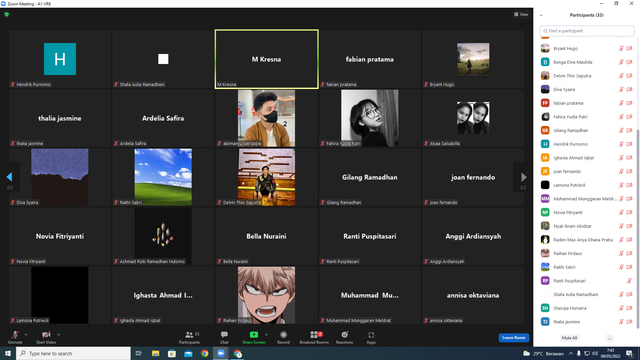The image size is (640, 360).
Task: Click video-off icon on Diva Syaira row
Action: [629, 89]
